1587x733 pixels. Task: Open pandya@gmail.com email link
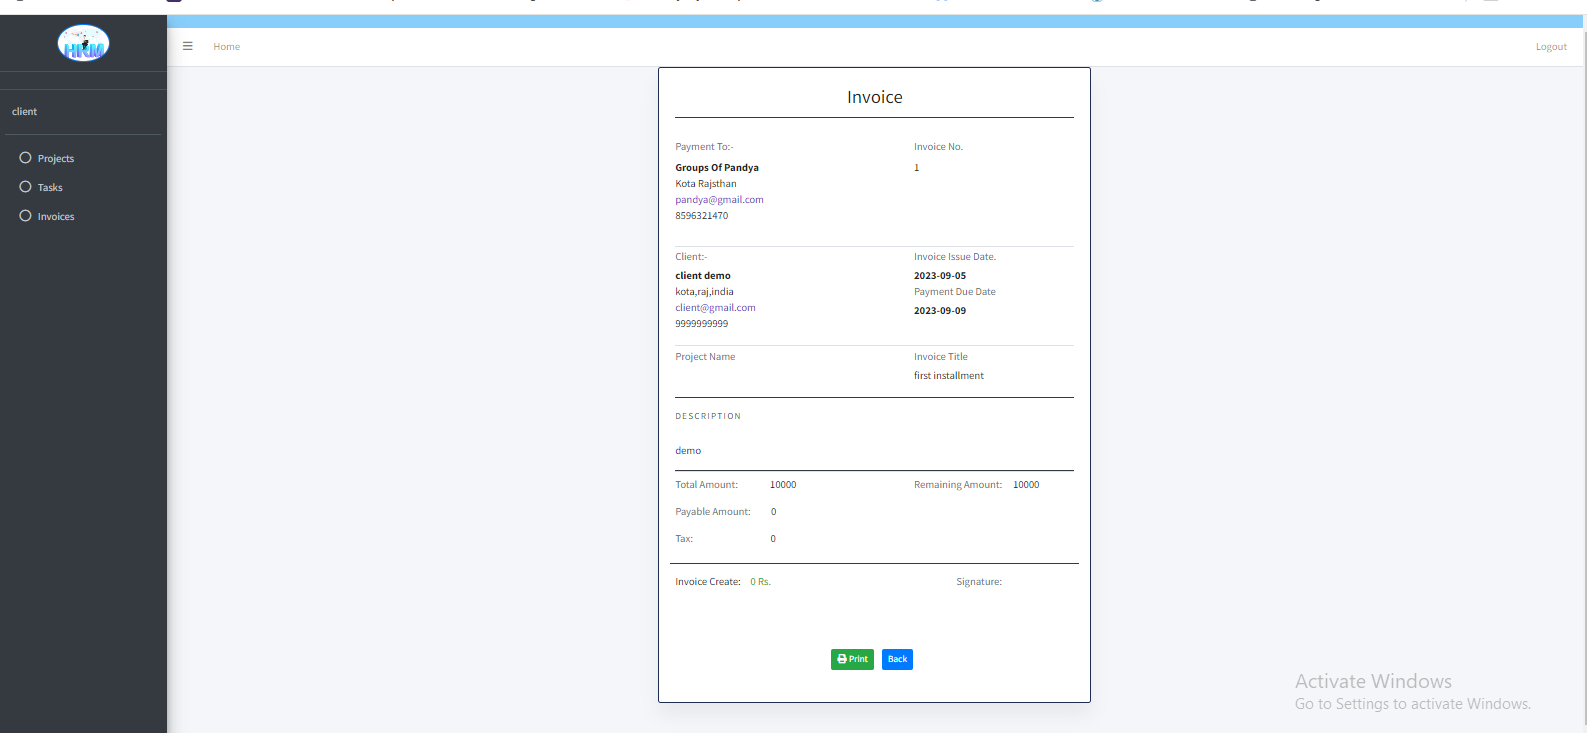(x=719, y=200)
